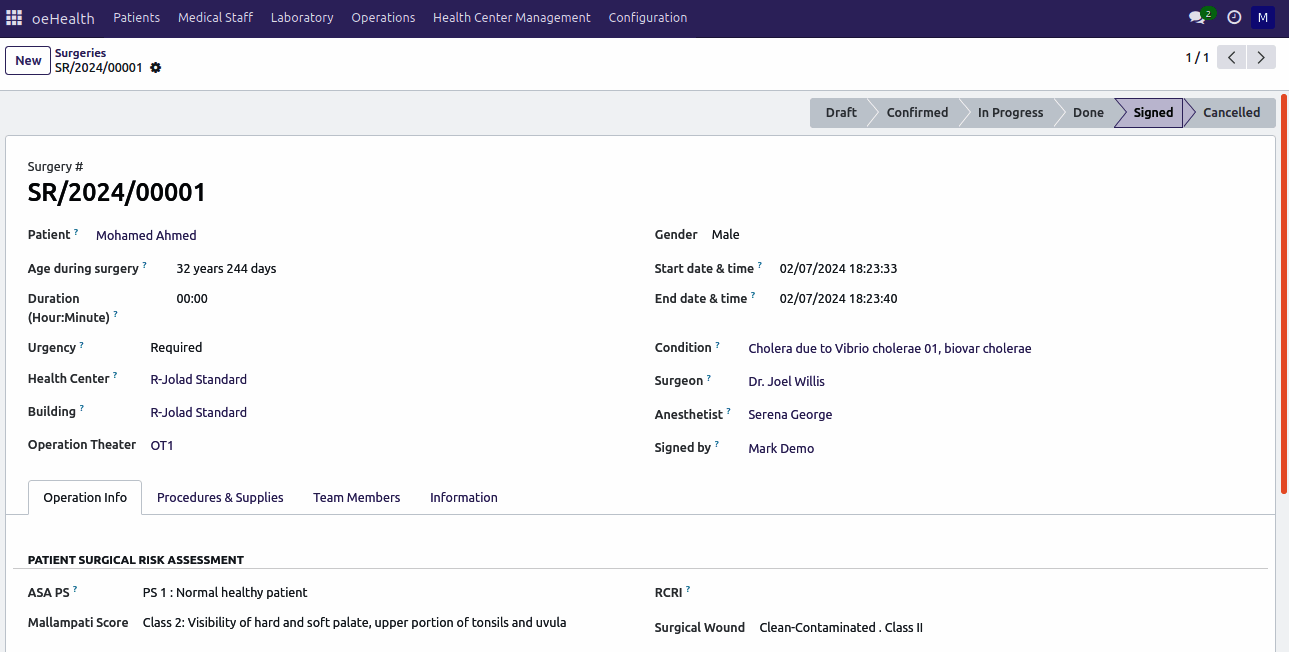Image resolution: width=1289 pixels, height=652 pixels.
Task: Click the pager 1 / 1 counter
Action: (1197, 58)
